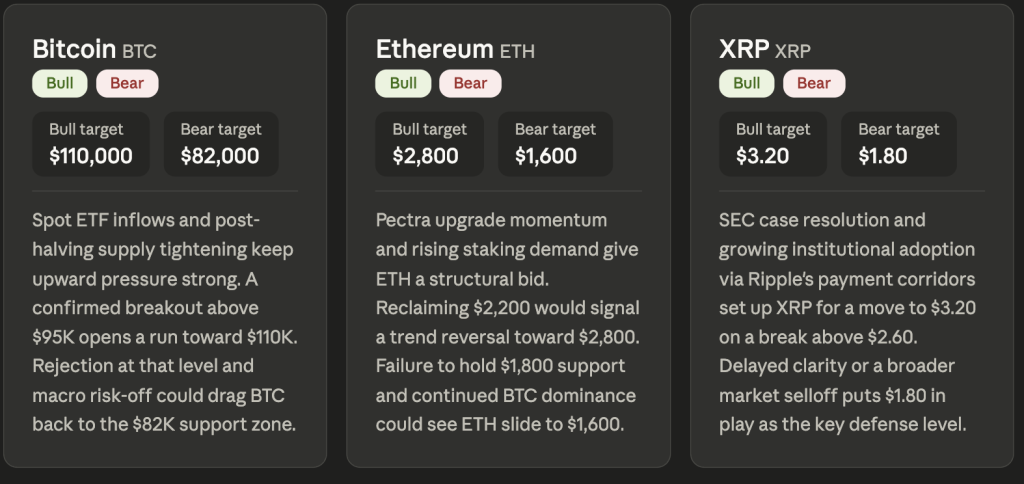Image resolution: width=1024 pixels, height=484 pixels.
Task: Click the Bitcoin card heading
Action: pos(75,49)
